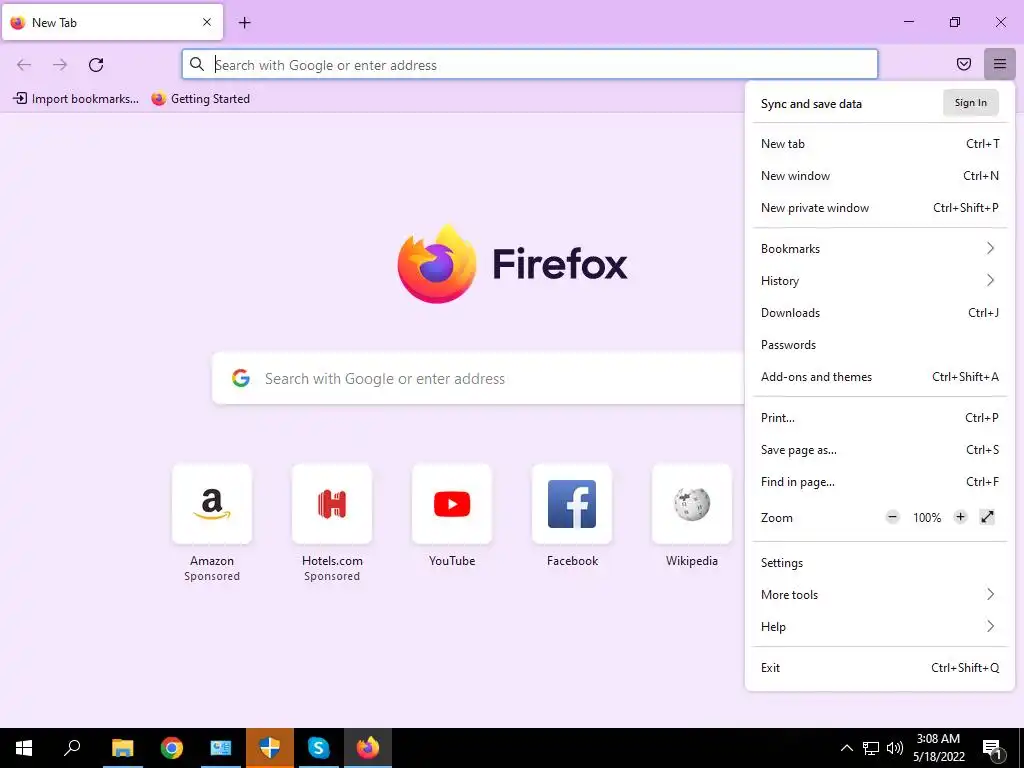Open volume control in system tray

[895, 748]
